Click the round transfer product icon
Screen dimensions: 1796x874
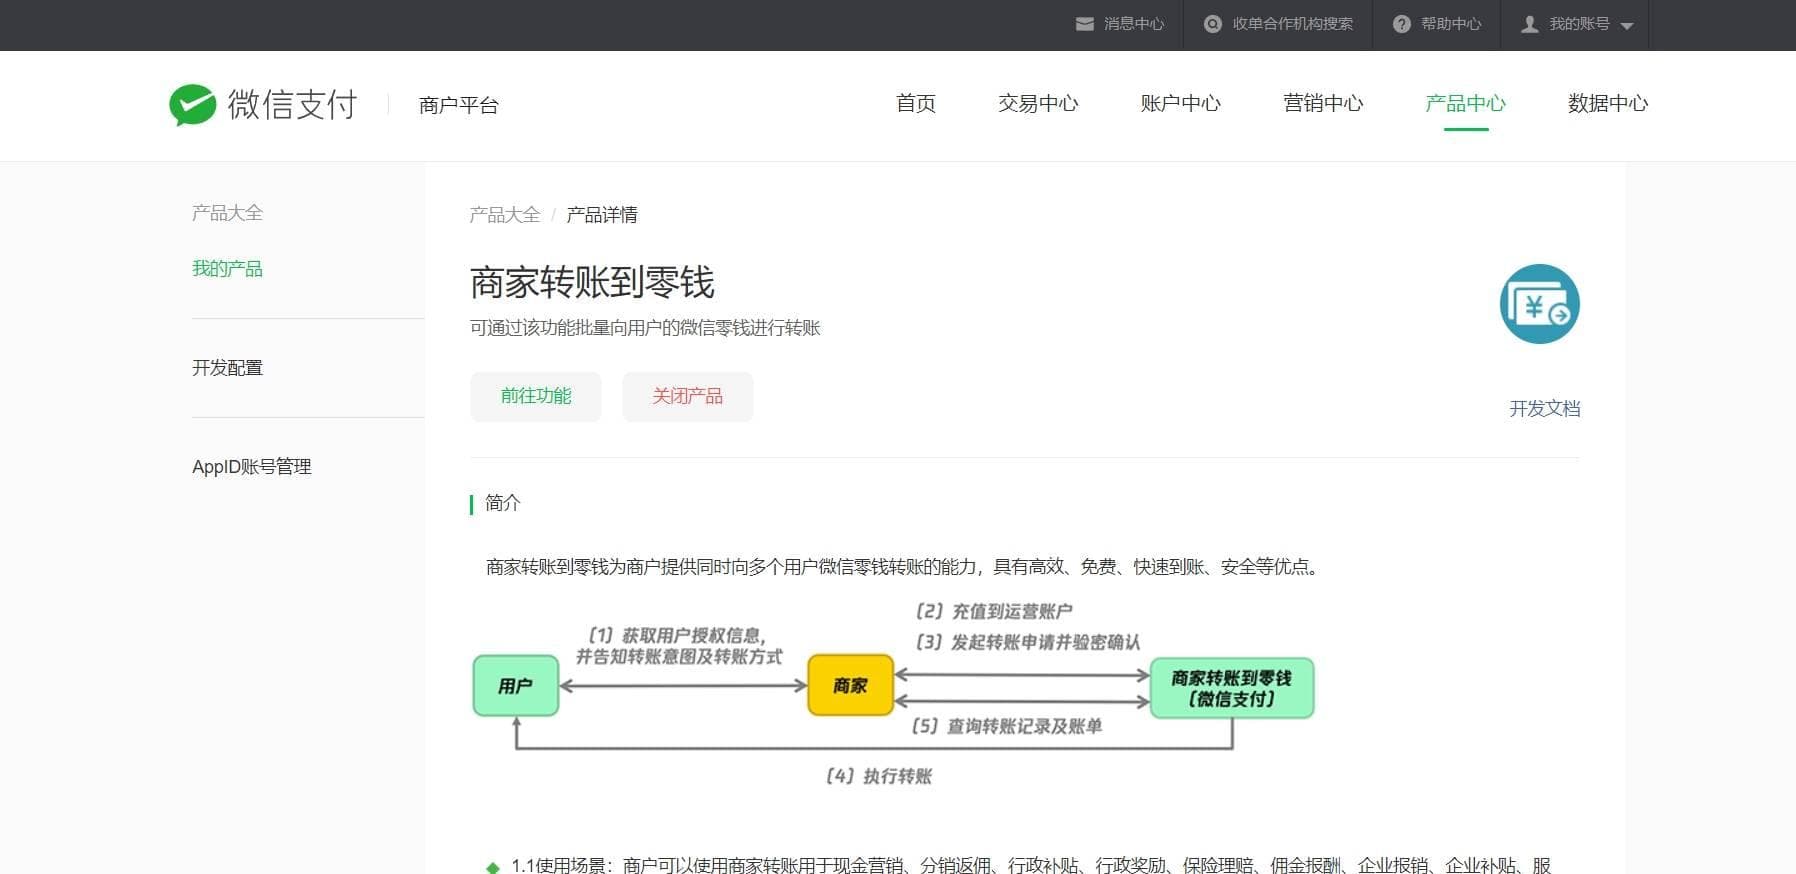pyautogui.click(x=1540, y=304)
